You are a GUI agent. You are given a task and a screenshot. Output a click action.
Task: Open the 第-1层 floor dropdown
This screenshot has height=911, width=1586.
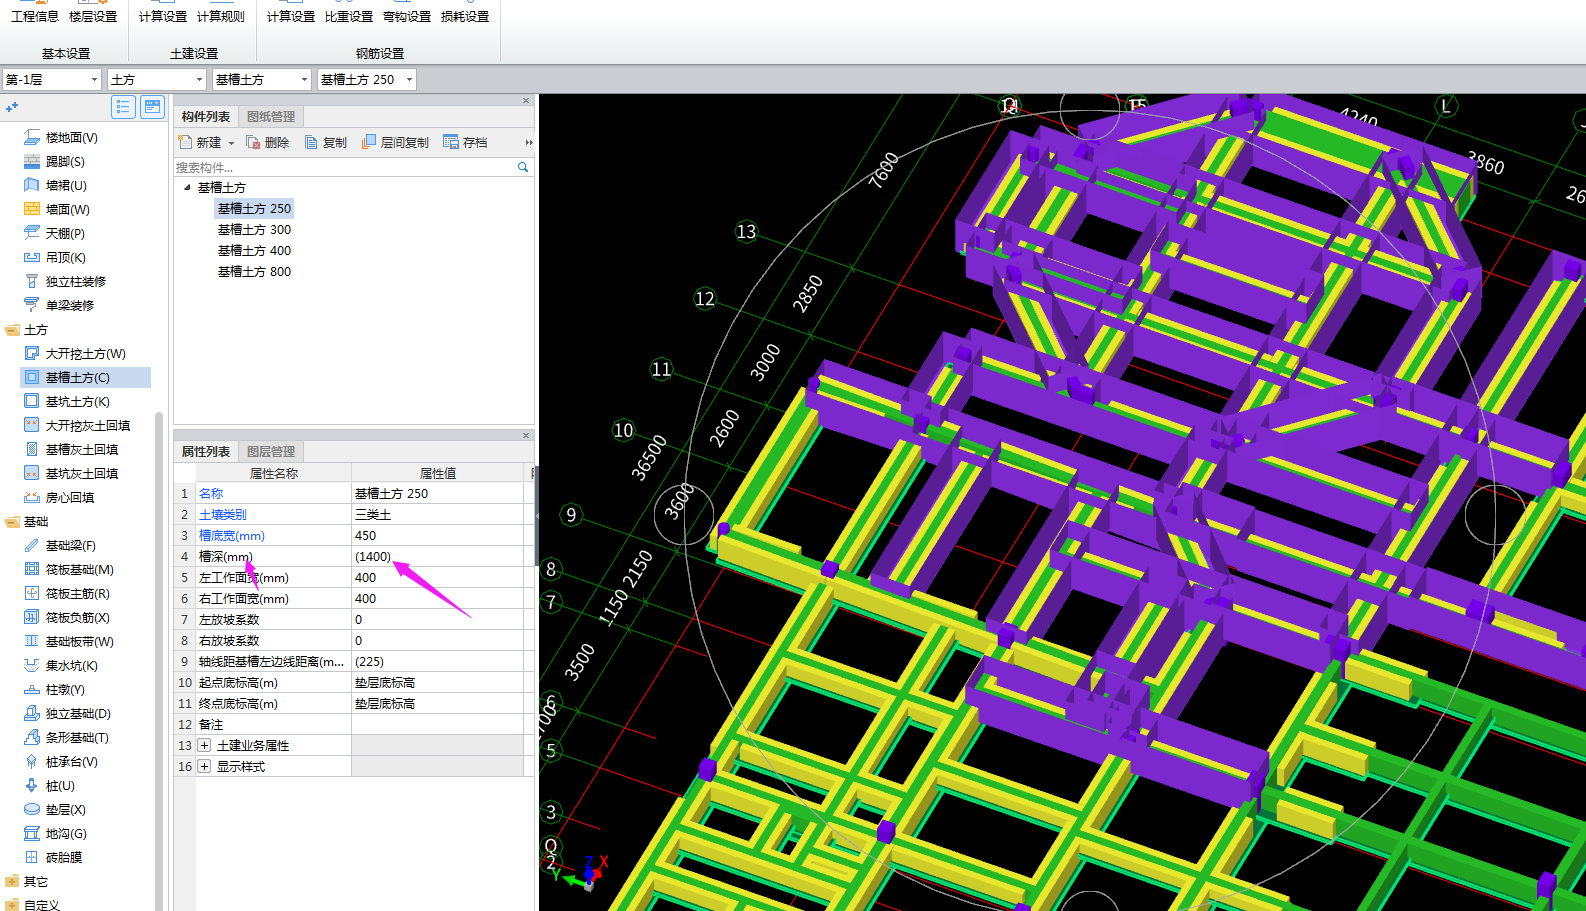[x=95, y=80]
